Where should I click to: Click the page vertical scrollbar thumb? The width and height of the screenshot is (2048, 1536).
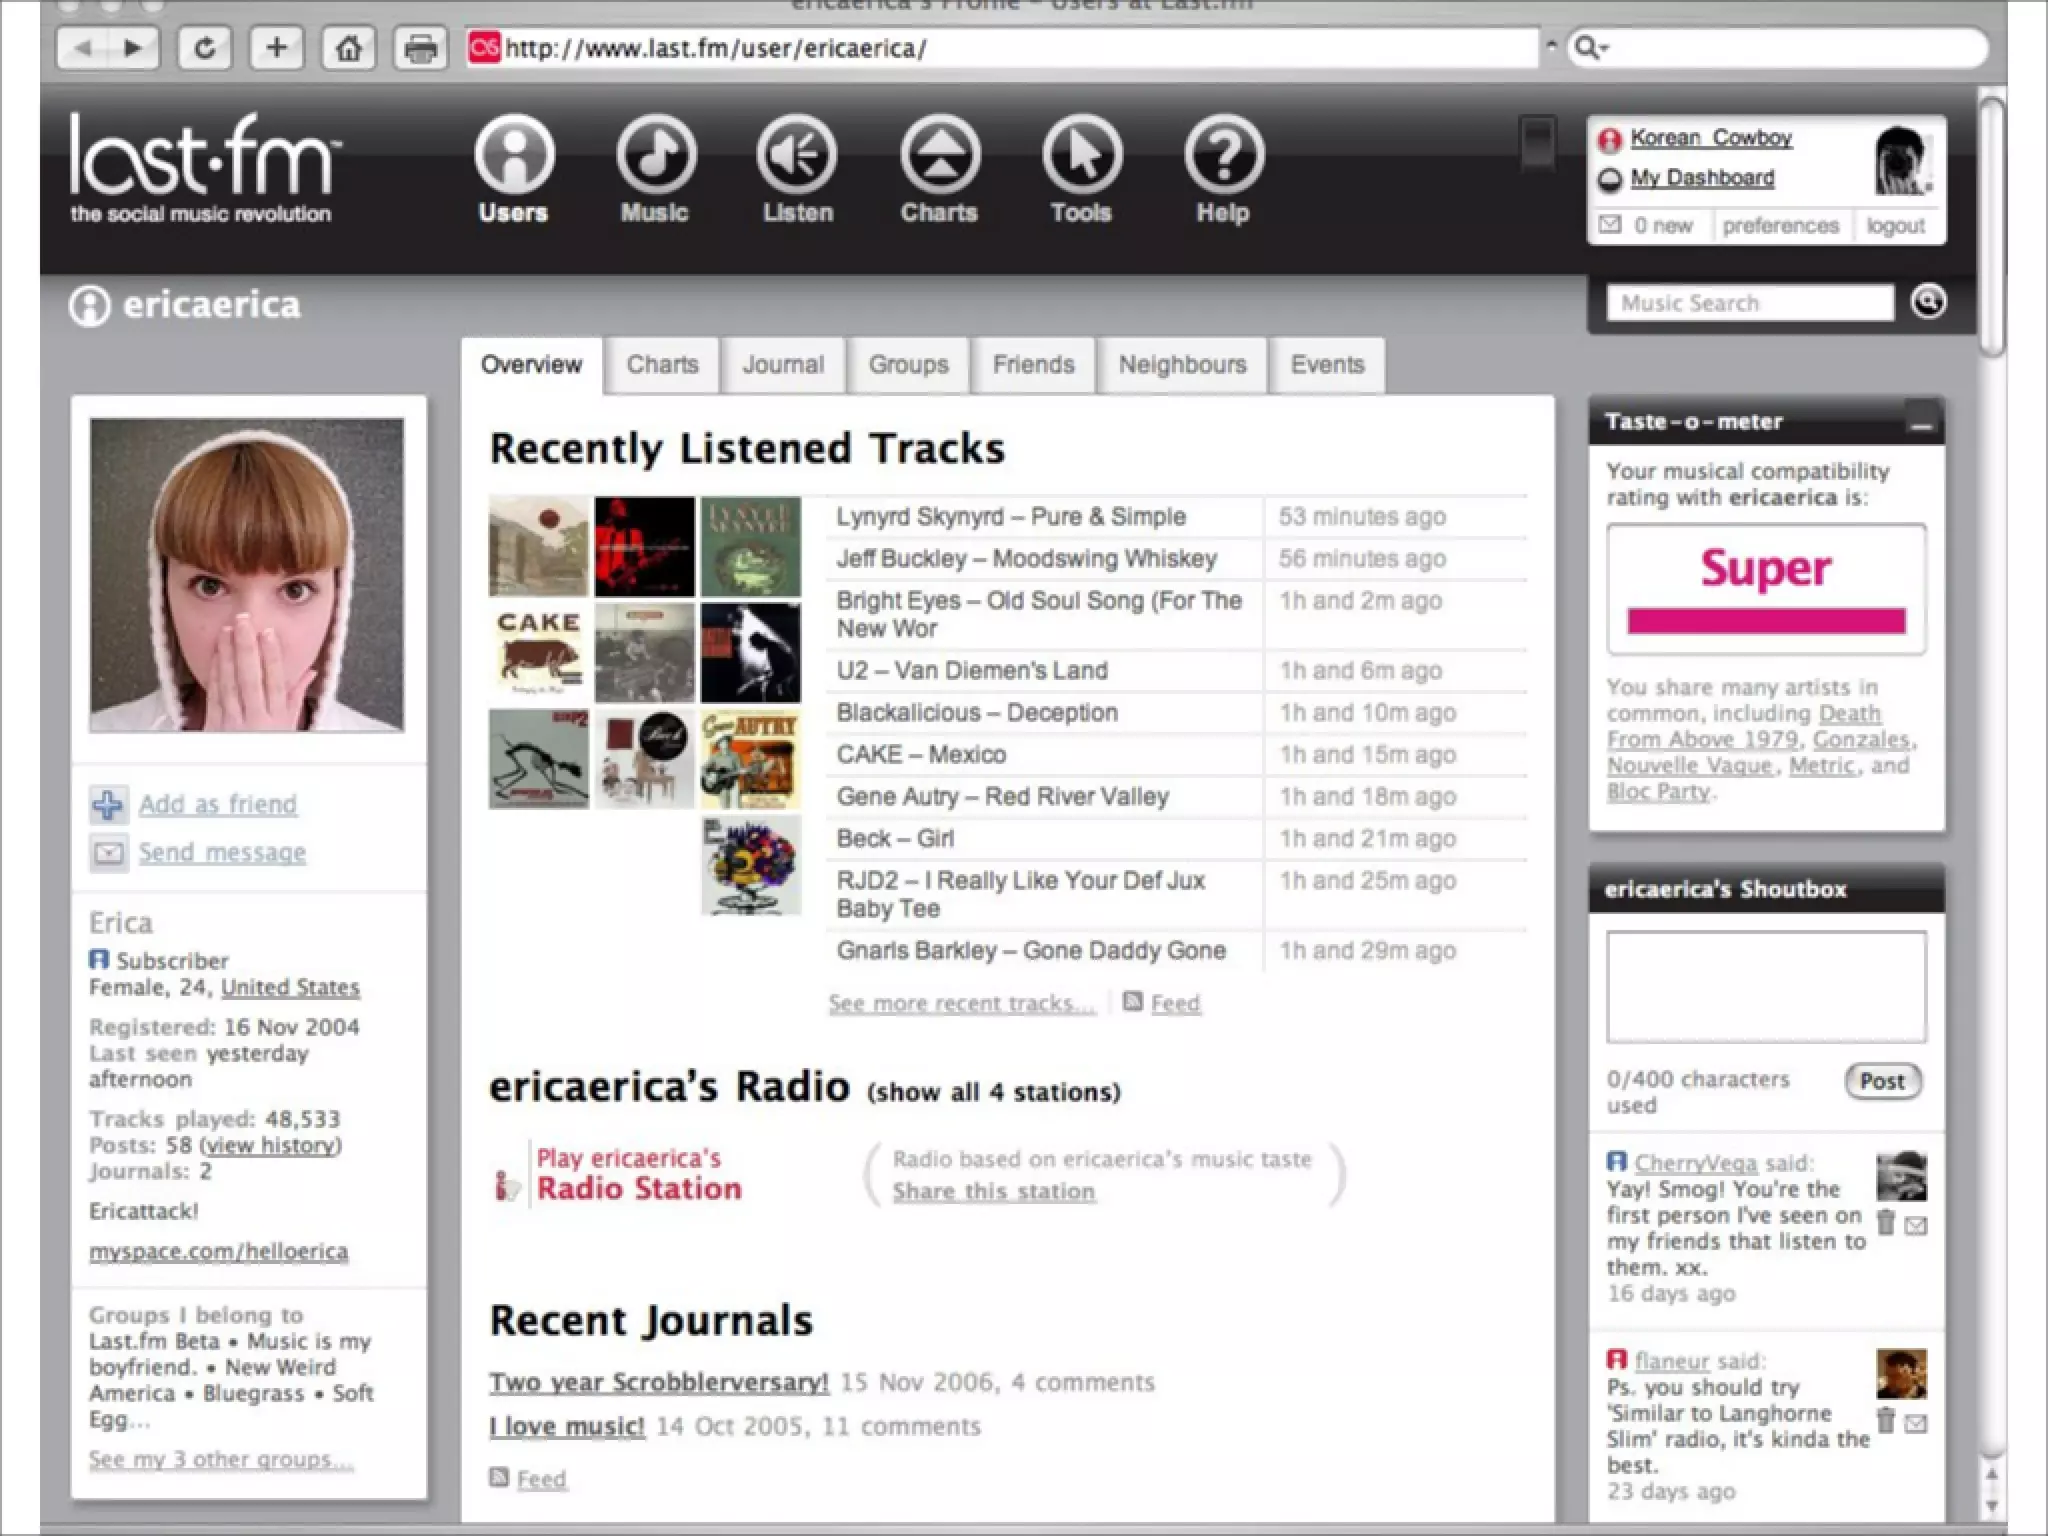click(x=1992, y=225)
